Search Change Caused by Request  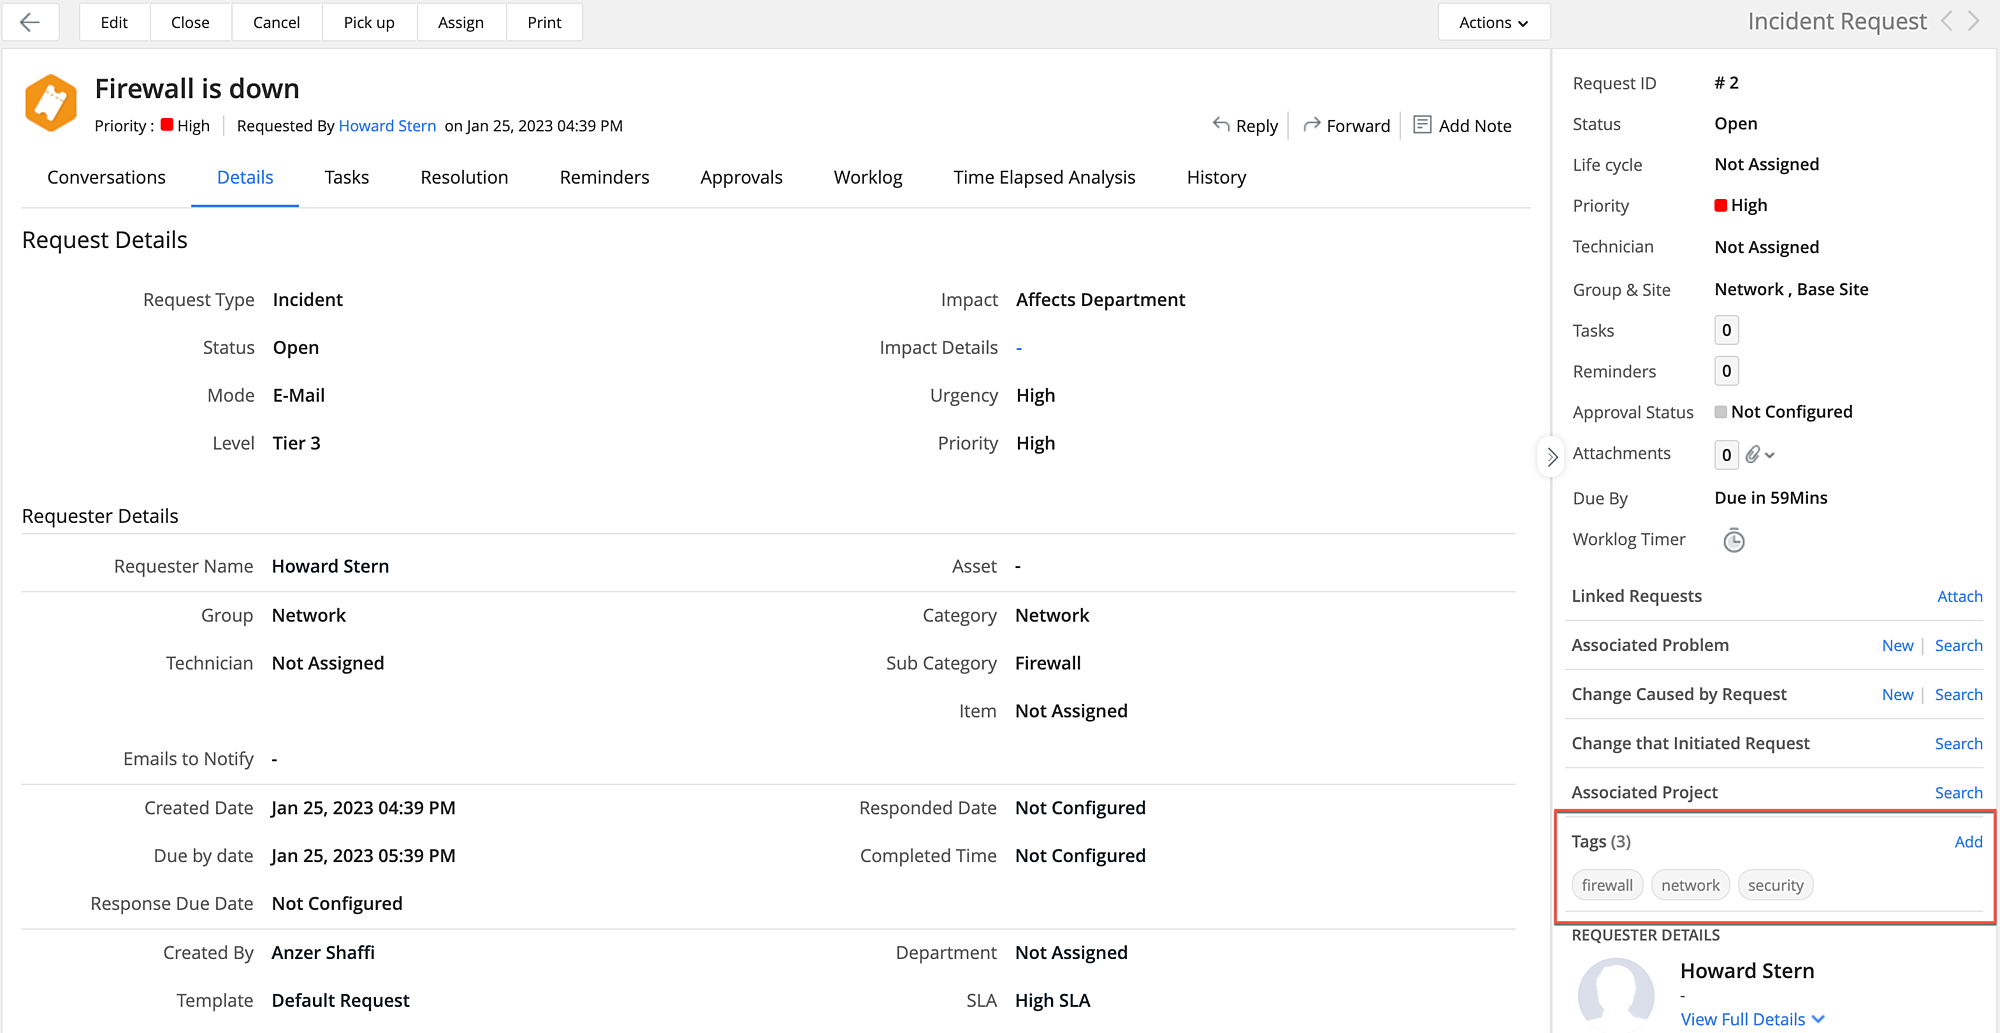[x=1959, y=694]
